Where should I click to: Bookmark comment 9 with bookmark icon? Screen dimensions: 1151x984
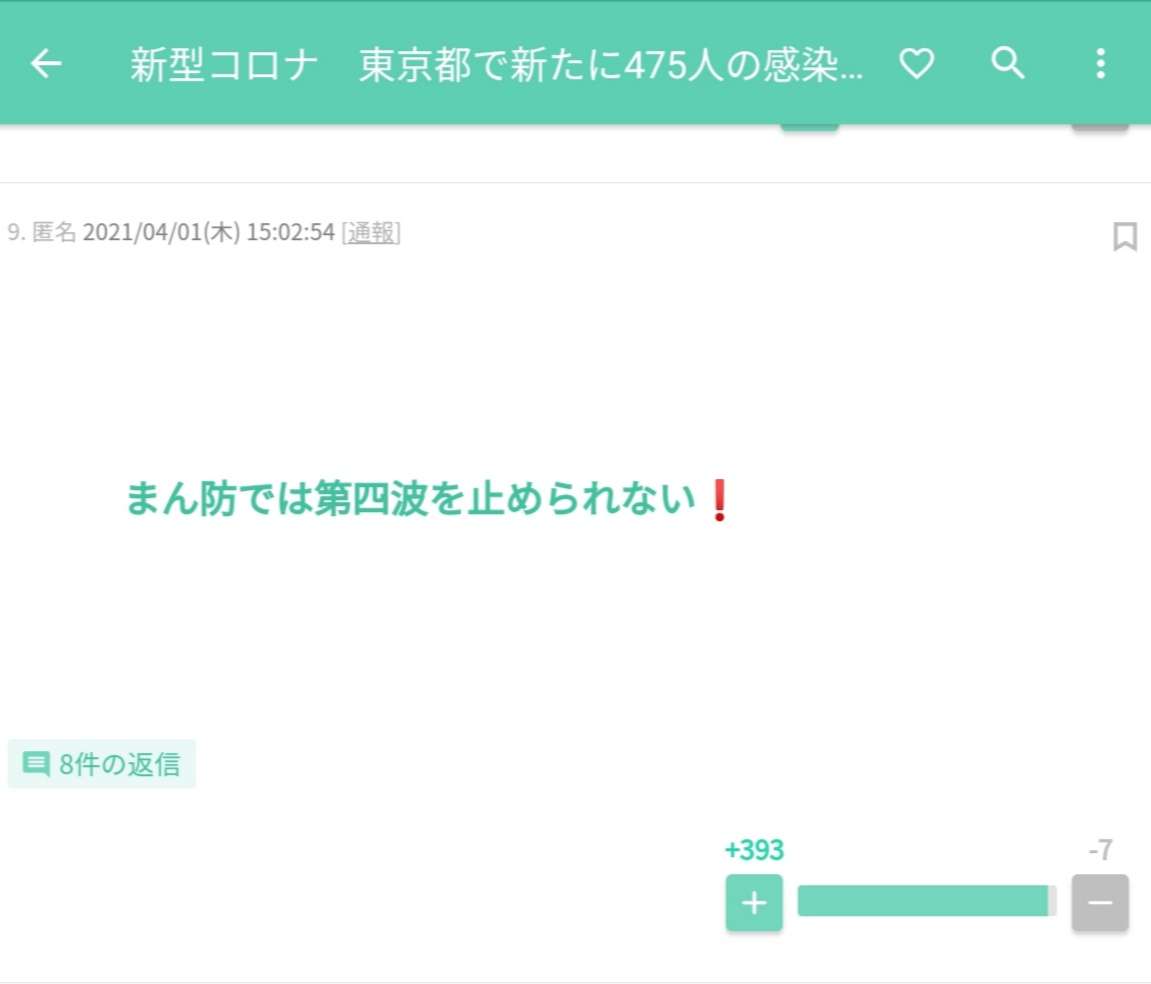click(x=1125, y=236)
